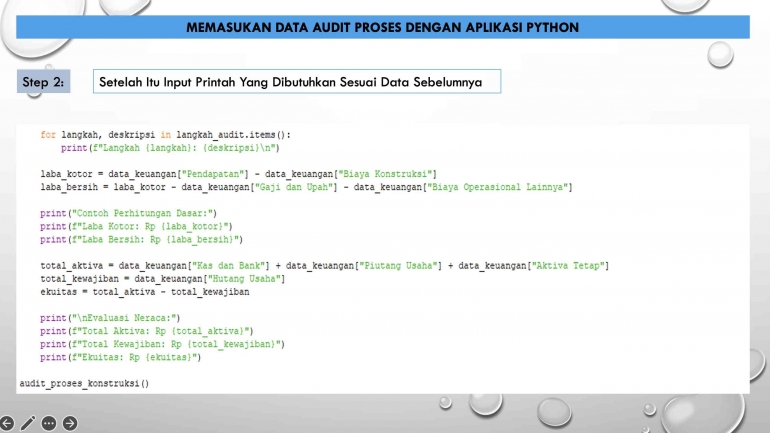Advance to the next slide arrow

click(x=70, y=423)
